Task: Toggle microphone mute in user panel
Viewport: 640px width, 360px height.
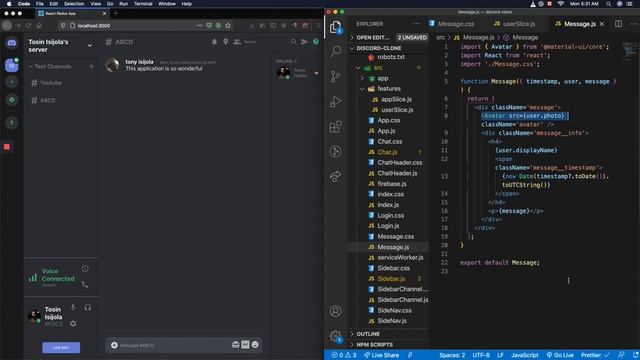Action: [x=73, y=307]
